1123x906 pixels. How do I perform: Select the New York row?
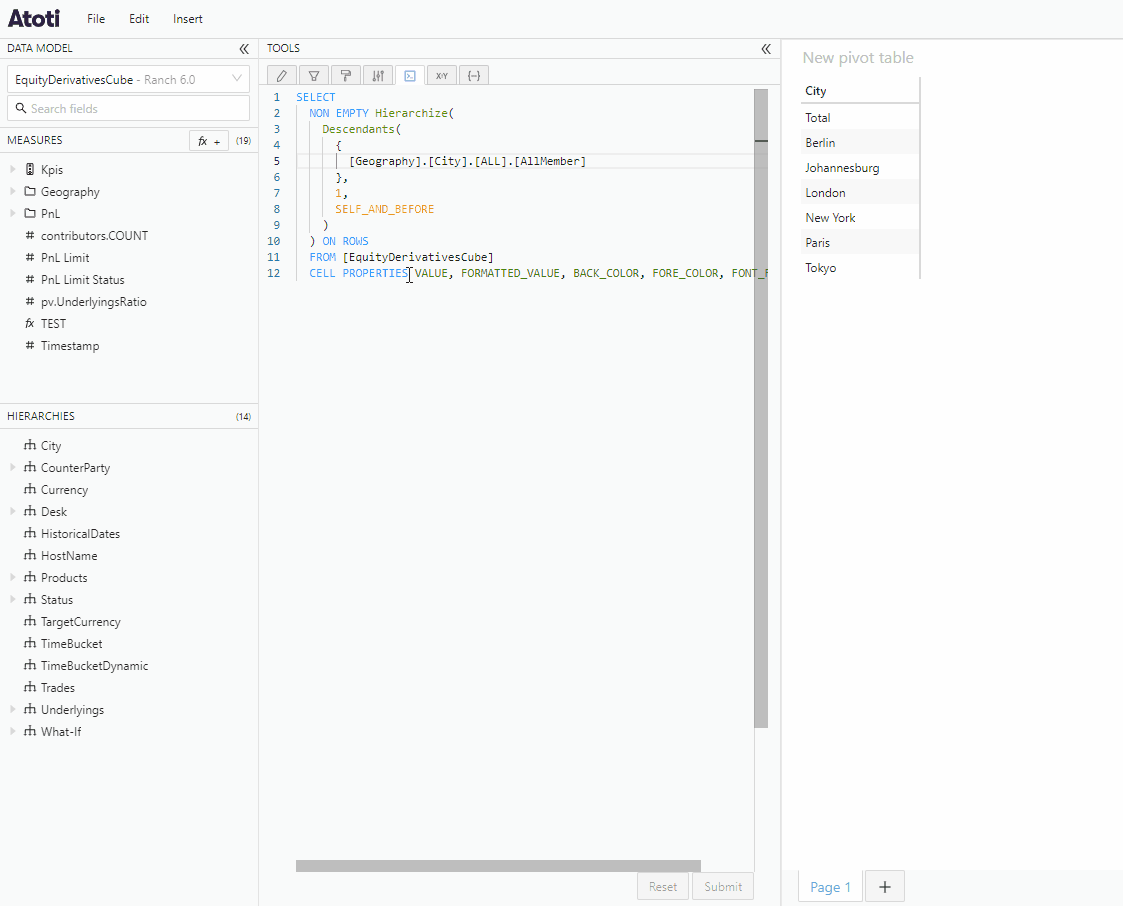click(x=859, y=218)
